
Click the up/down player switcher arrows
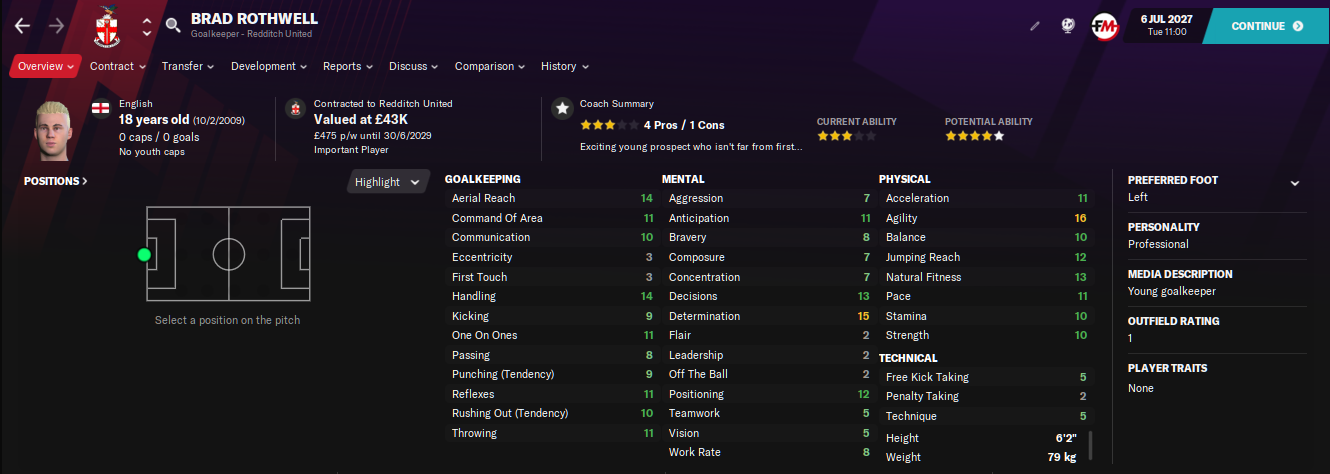pos(147,27)
